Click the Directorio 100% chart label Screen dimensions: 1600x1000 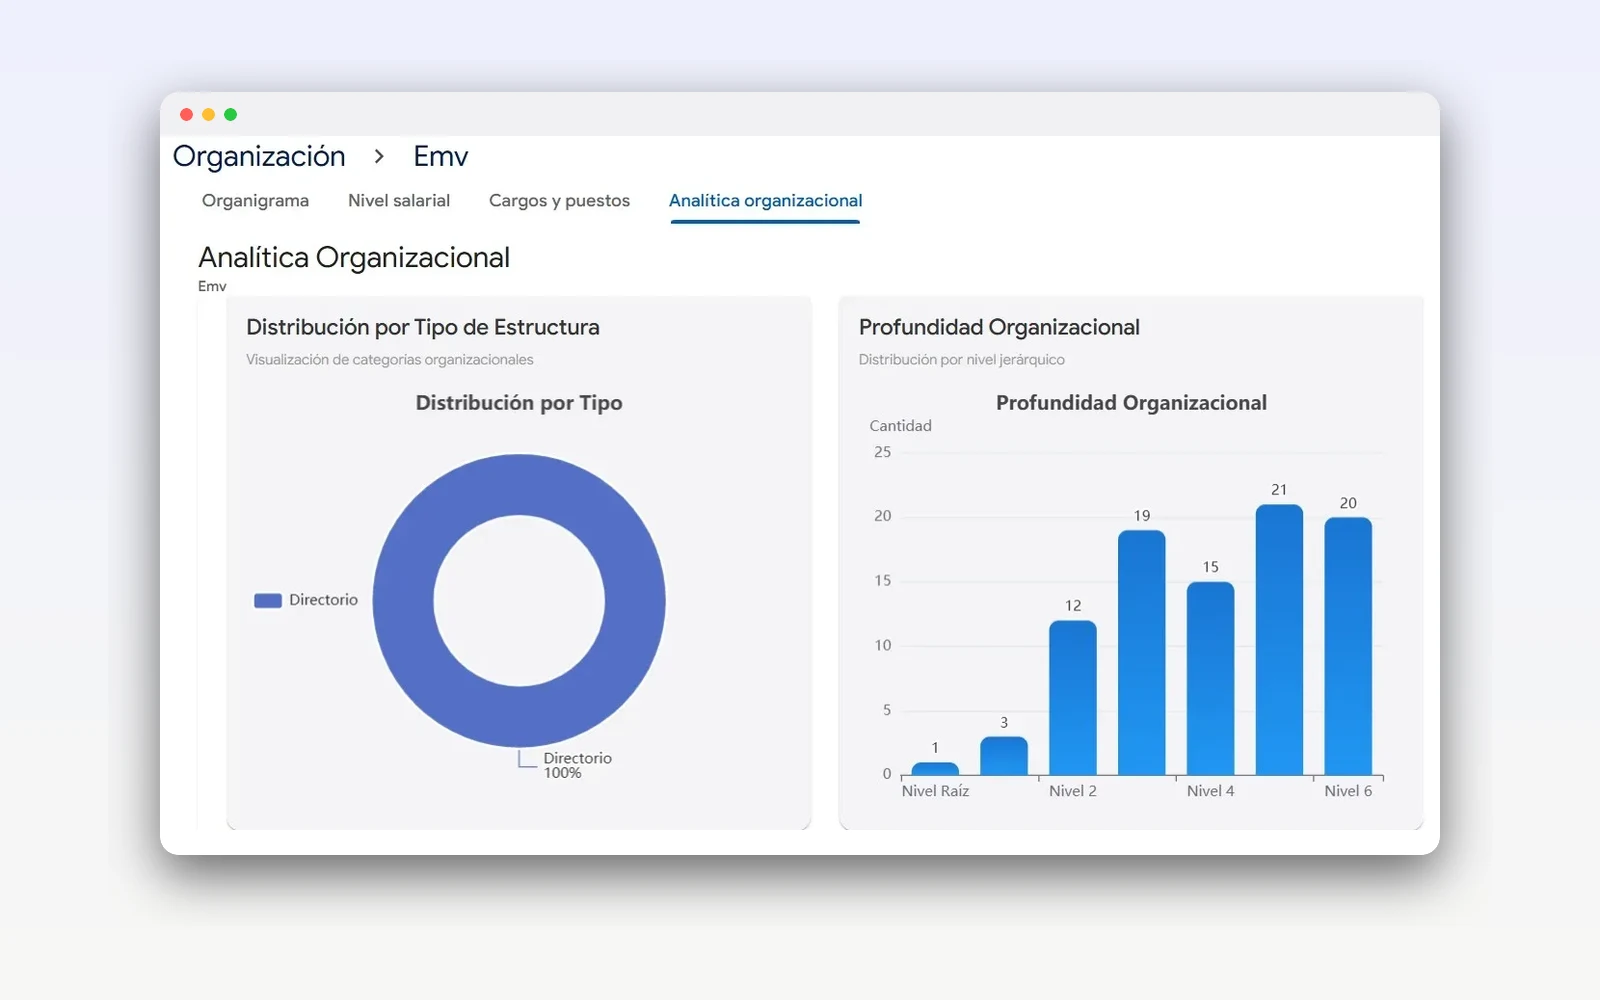point(577,765)
